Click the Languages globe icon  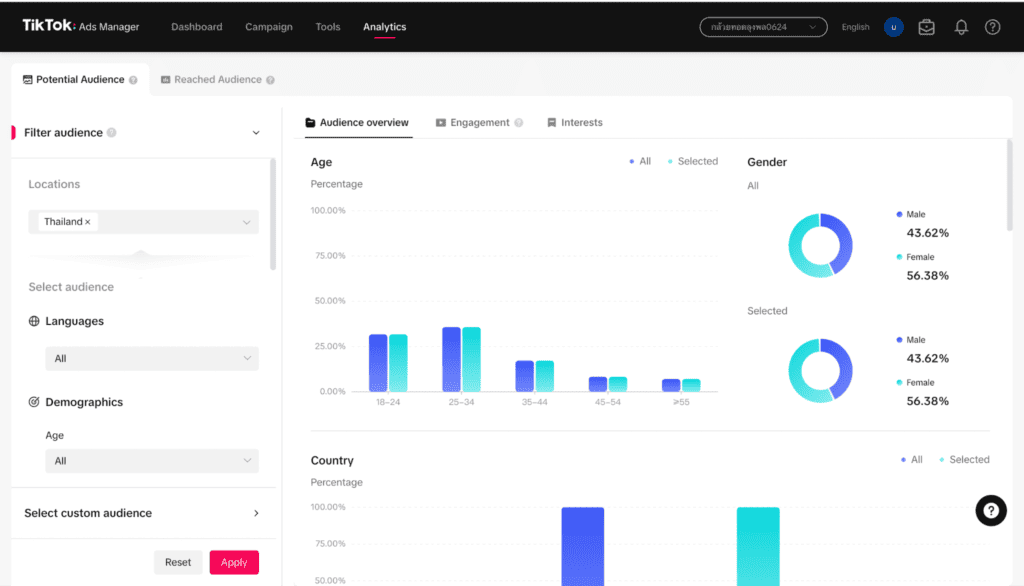(x=34, y=321)
